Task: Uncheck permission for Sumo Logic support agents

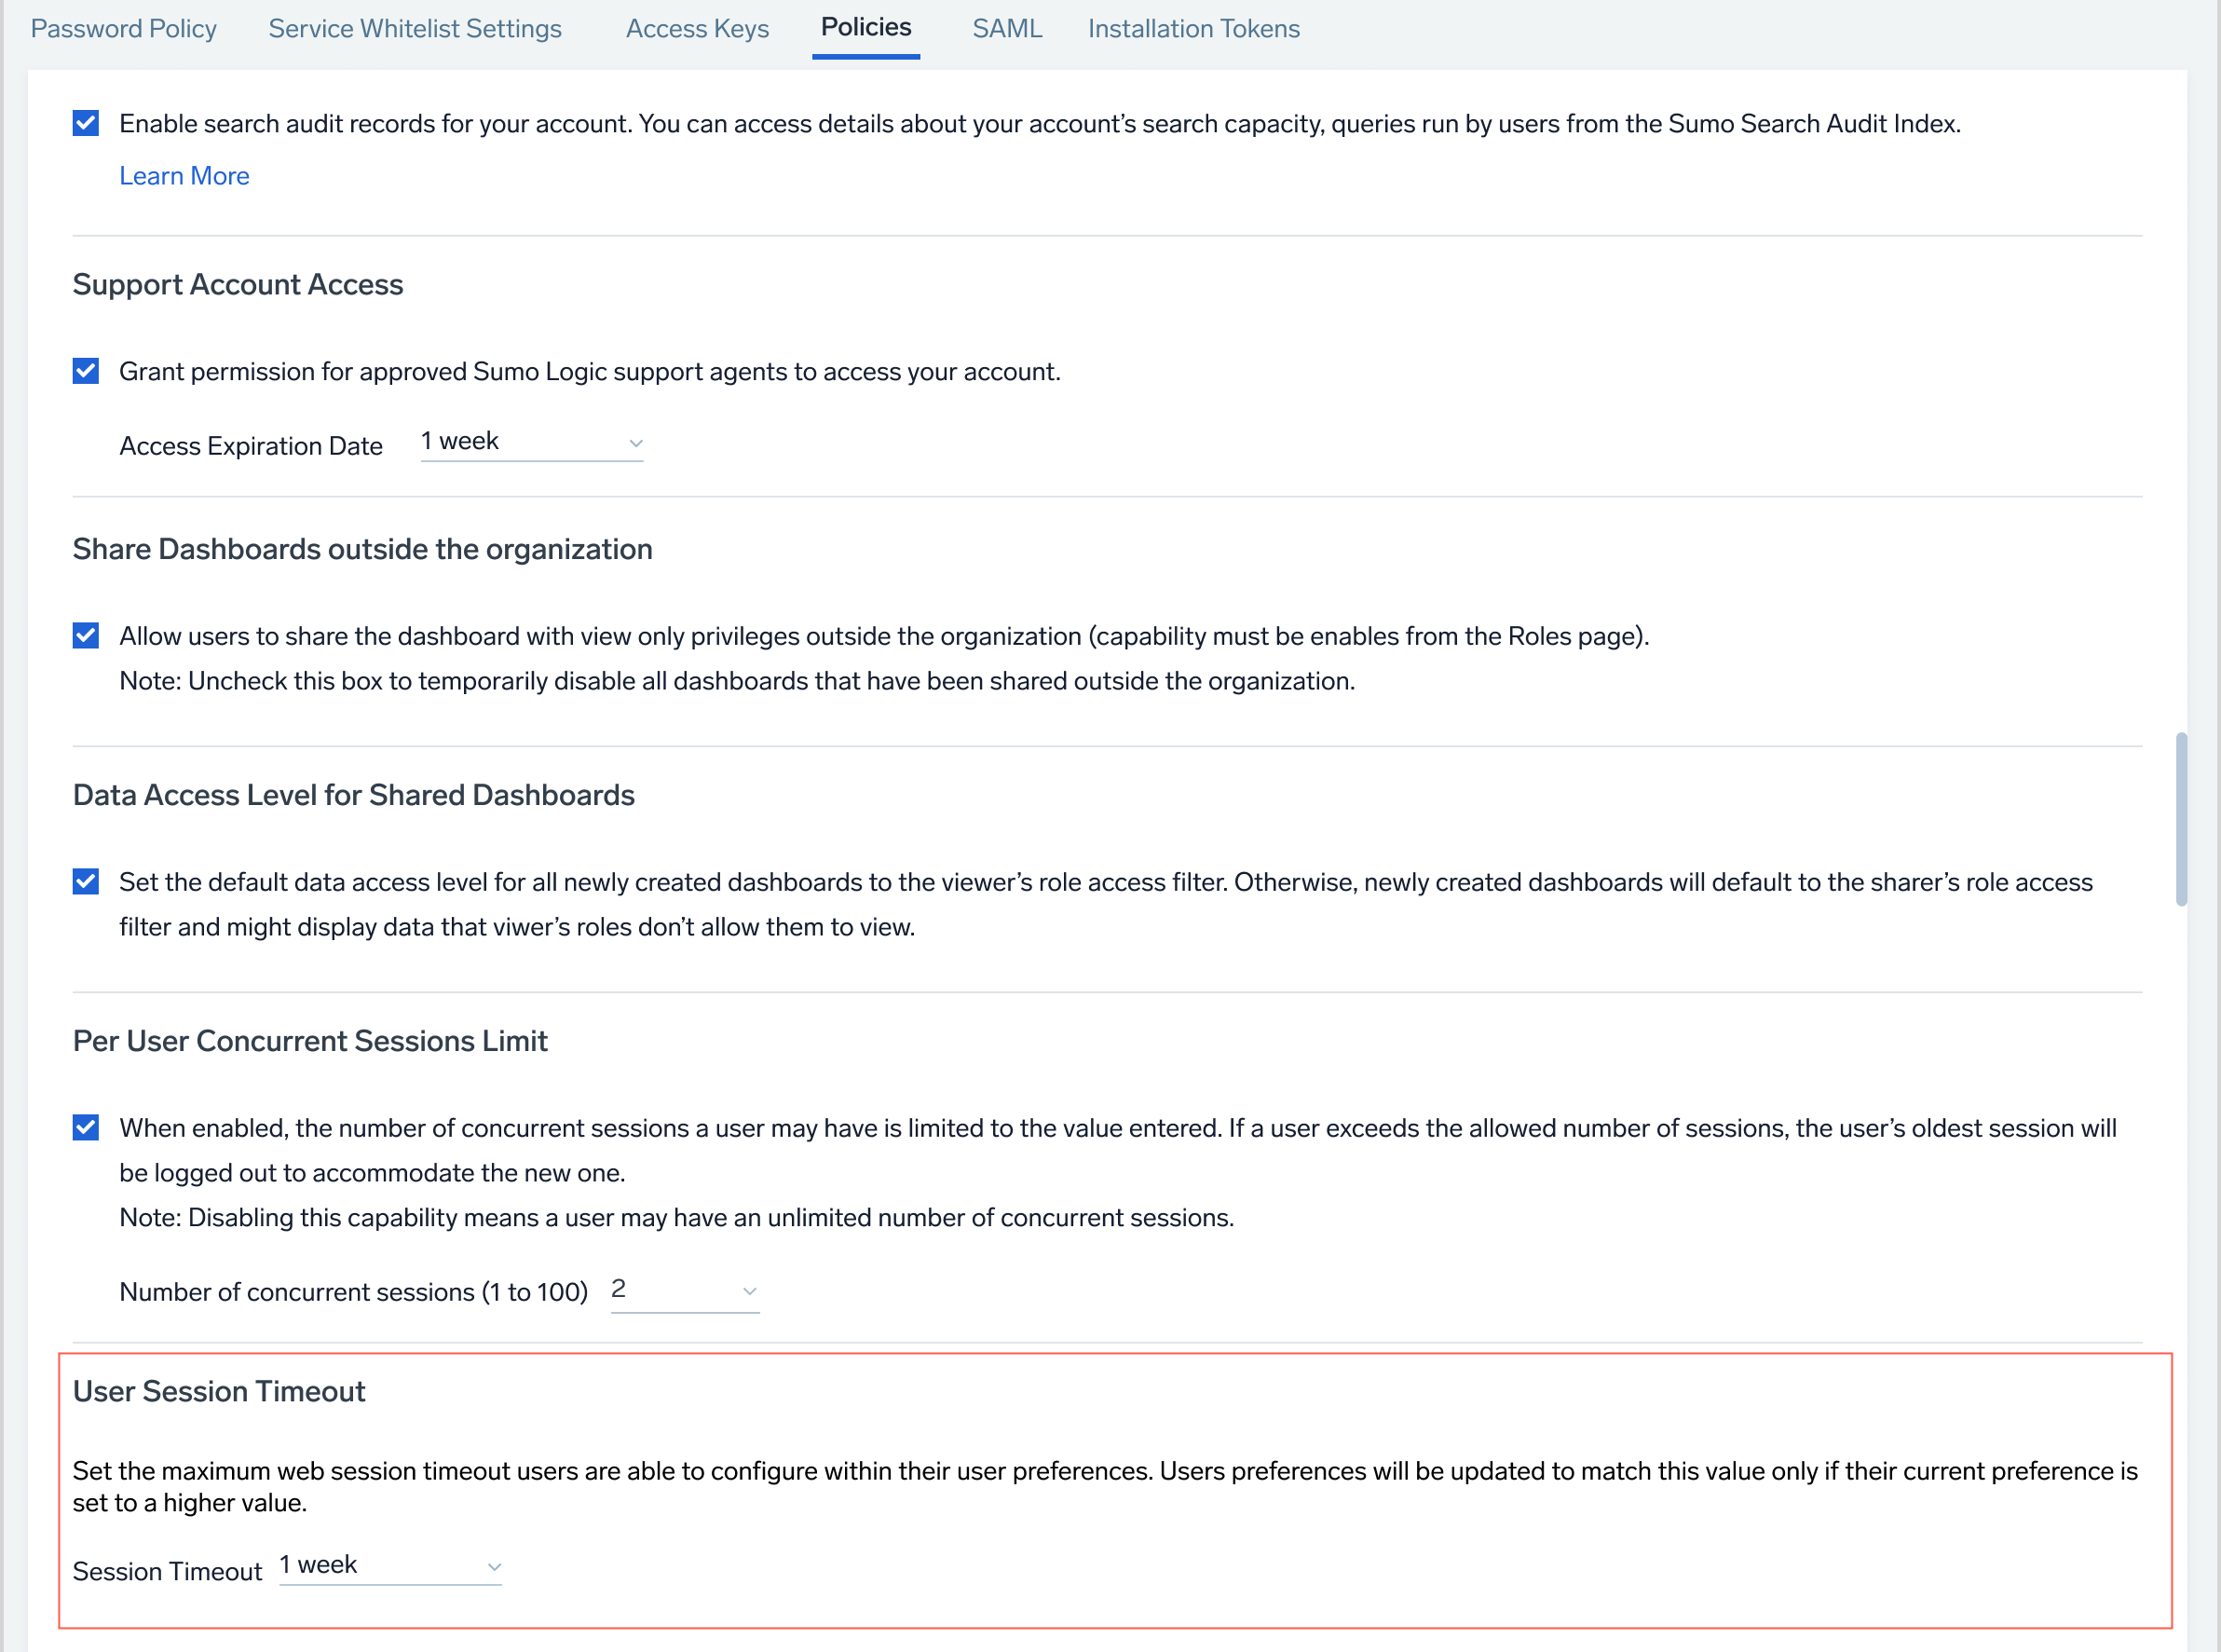Action: pos(85,371)
